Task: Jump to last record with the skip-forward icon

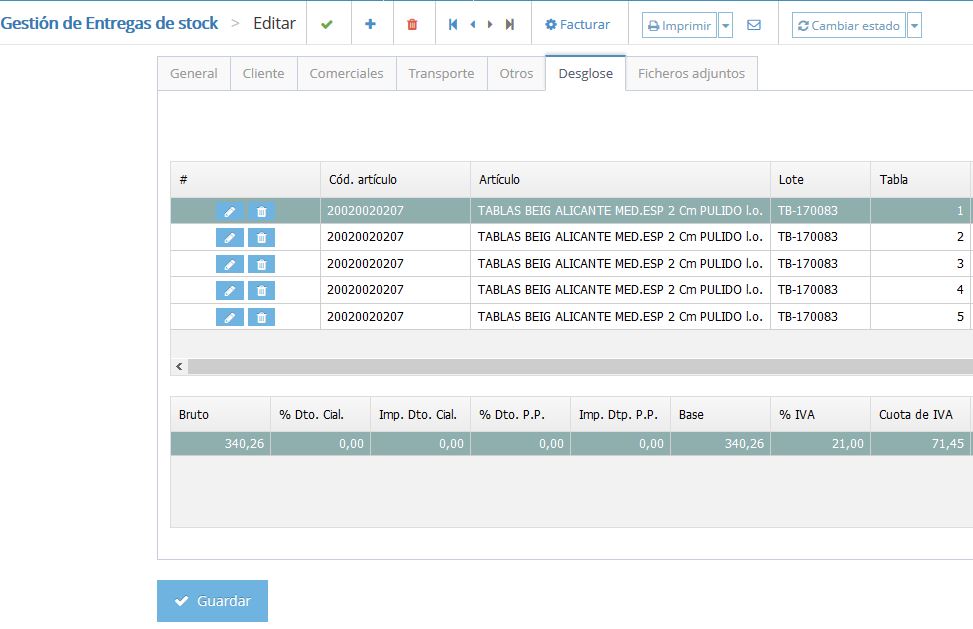Action: (x=509, y=24)
